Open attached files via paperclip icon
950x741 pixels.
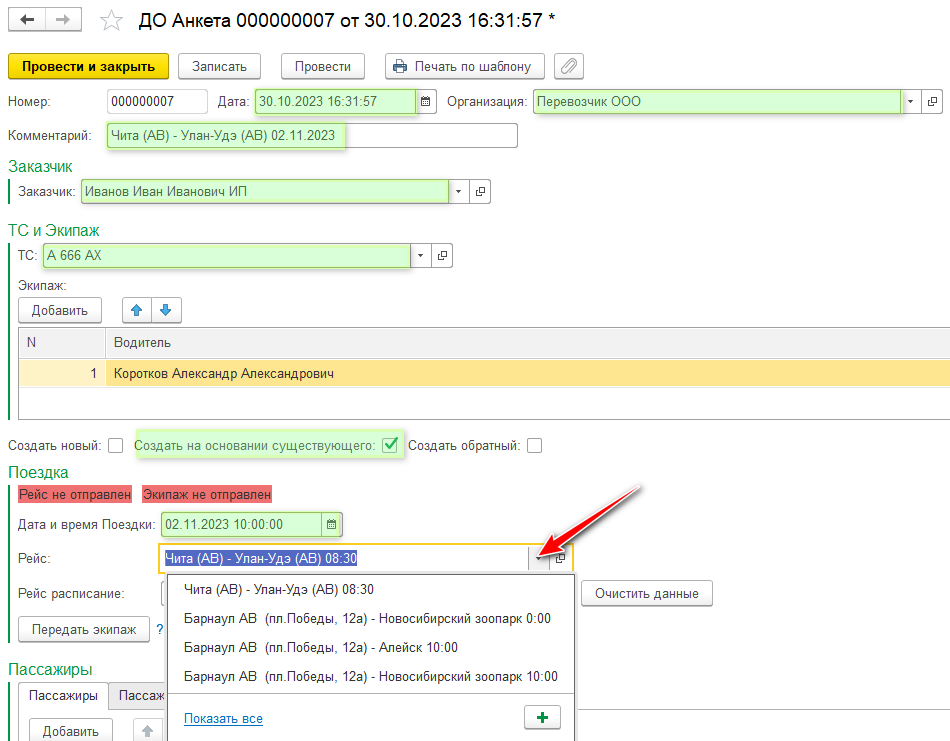(568, 66)
